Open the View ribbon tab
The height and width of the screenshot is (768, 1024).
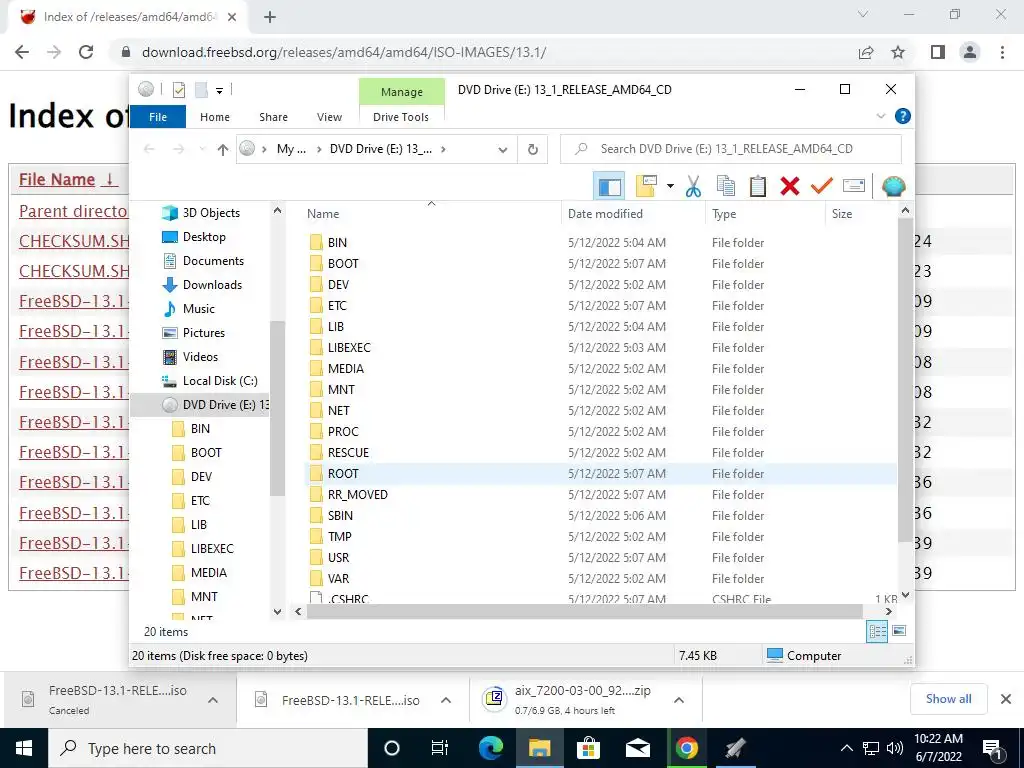[x=329, y=117]
